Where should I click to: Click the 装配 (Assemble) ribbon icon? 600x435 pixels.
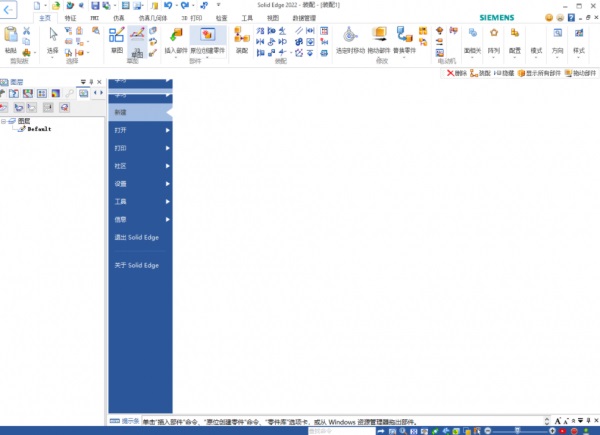(x=242, y=36)
